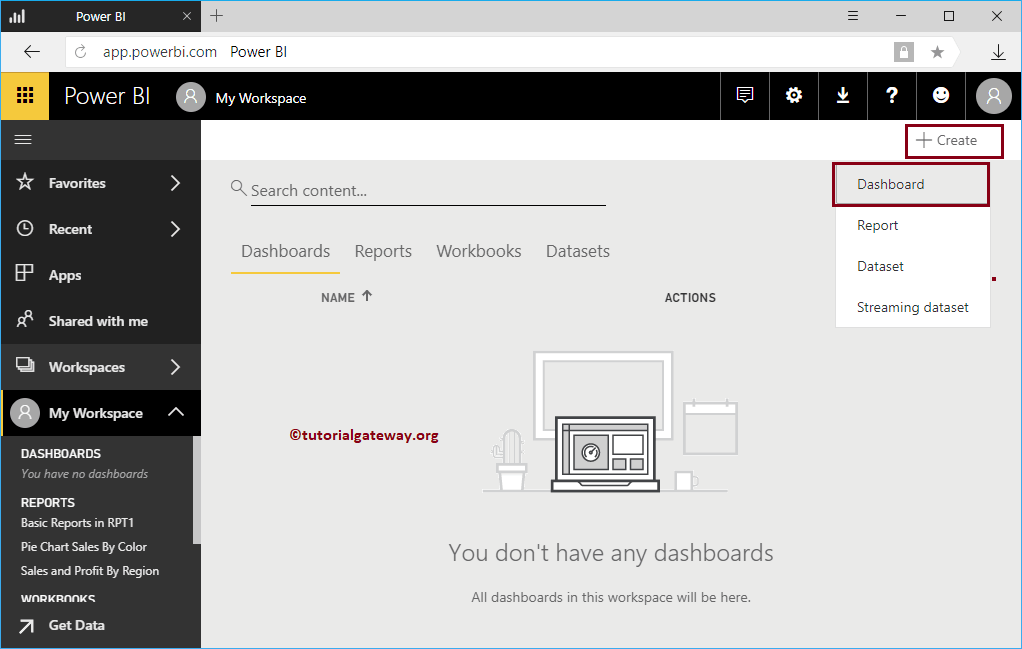
Task: Switch to the Datasets tab
Action: (578, 252)
